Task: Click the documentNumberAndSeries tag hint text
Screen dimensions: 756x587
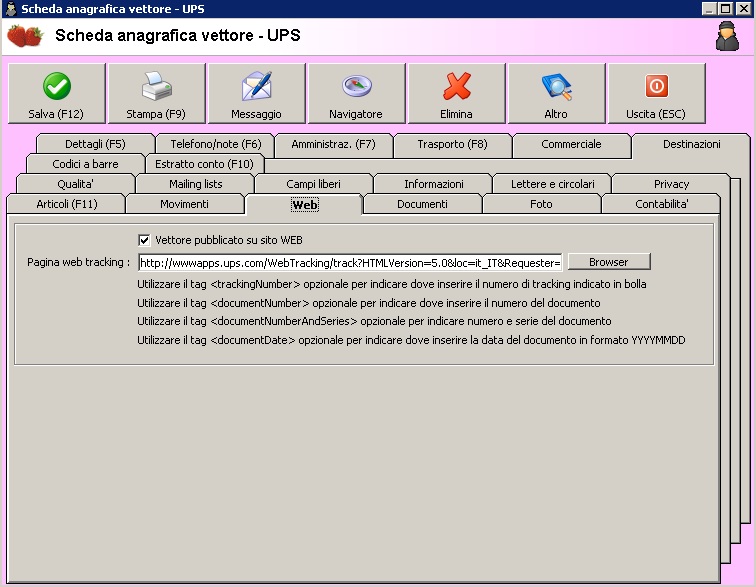Action: [x=374, y=321]
